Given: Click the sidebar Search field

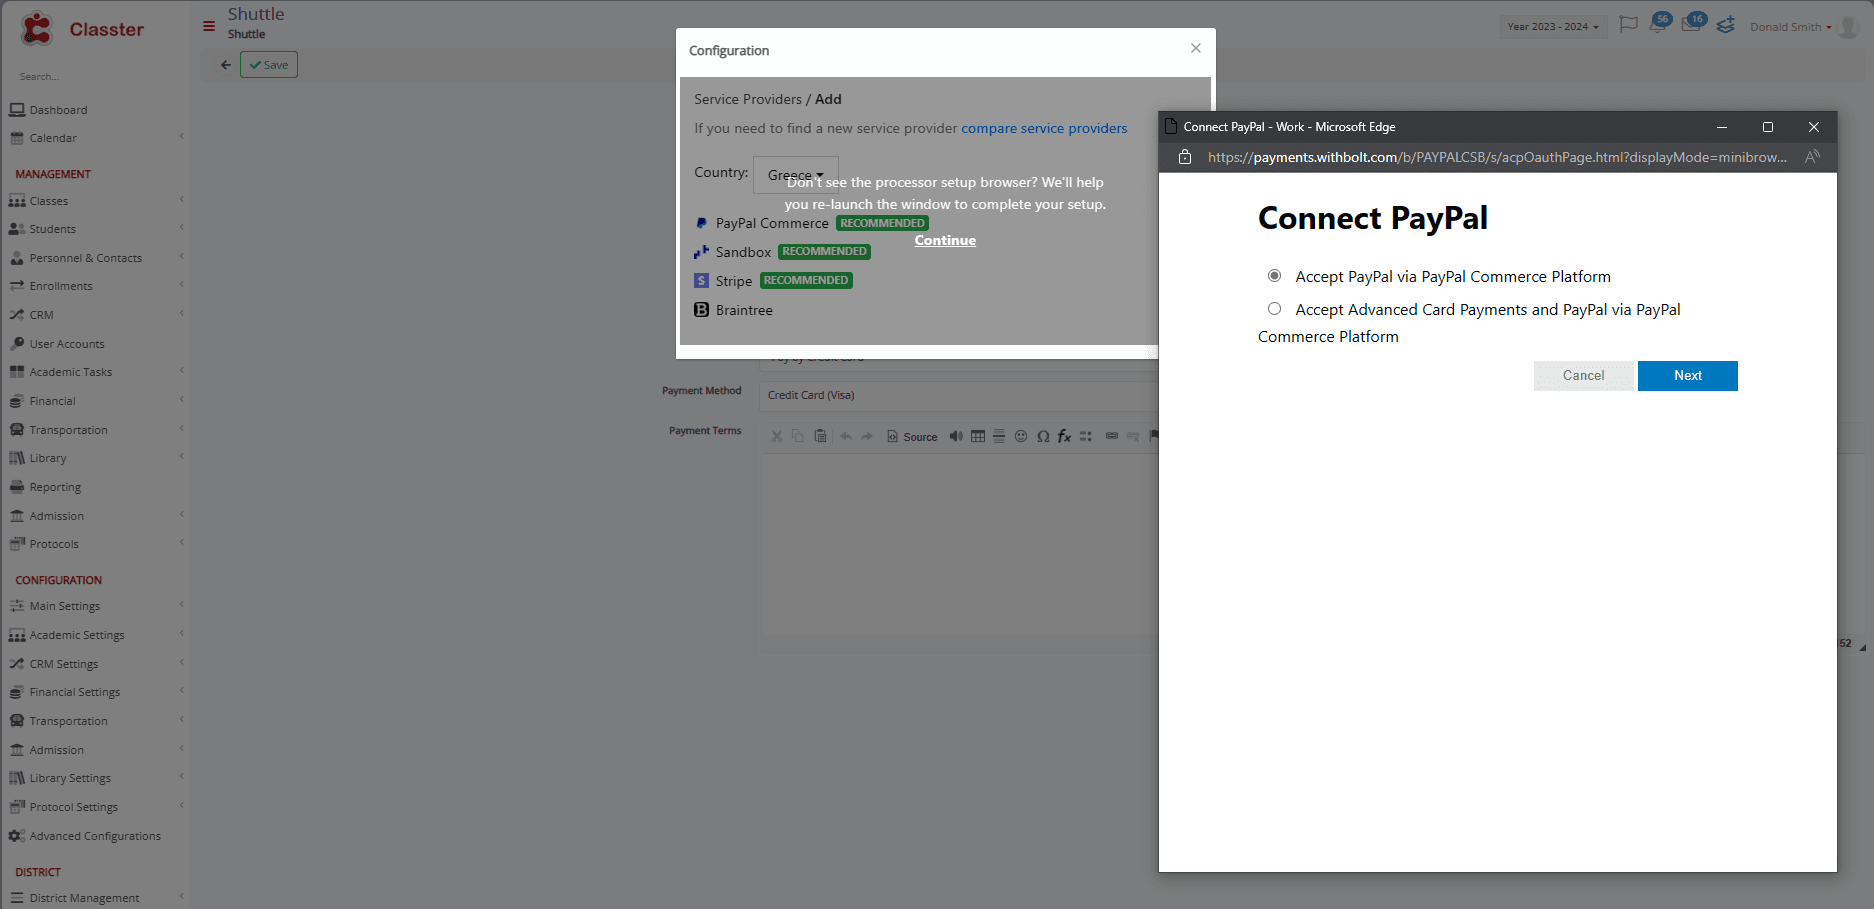Looking at the screenshot, I should pyautogui.click(x=95, y=76).
